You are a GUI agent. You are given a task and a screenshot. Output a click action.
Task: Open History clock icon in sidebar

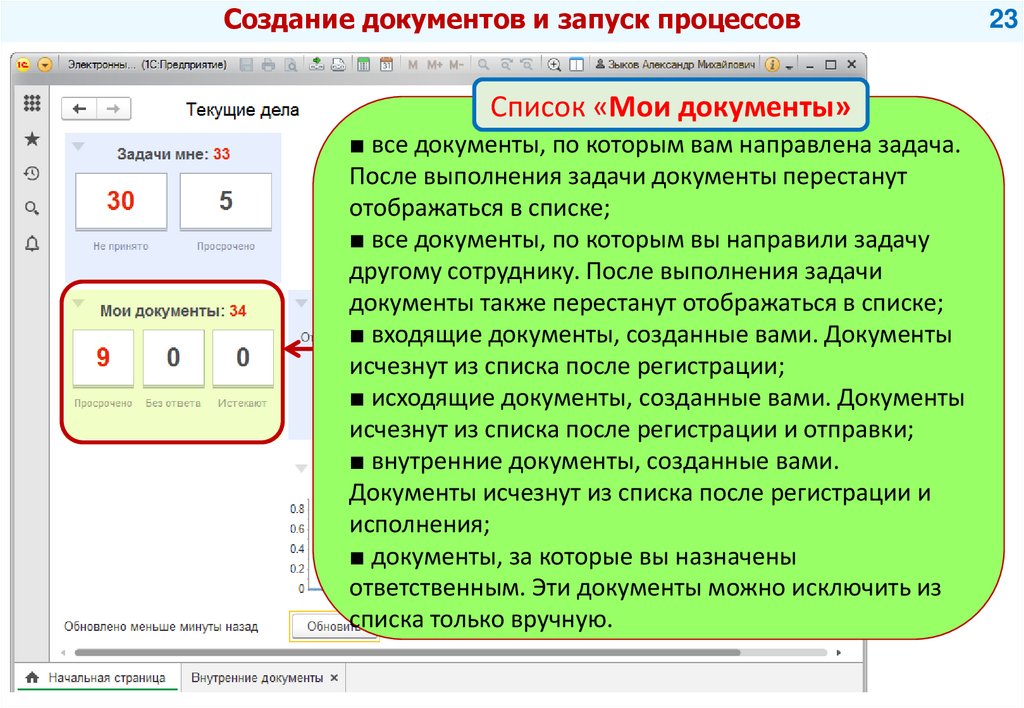point(31,174)
